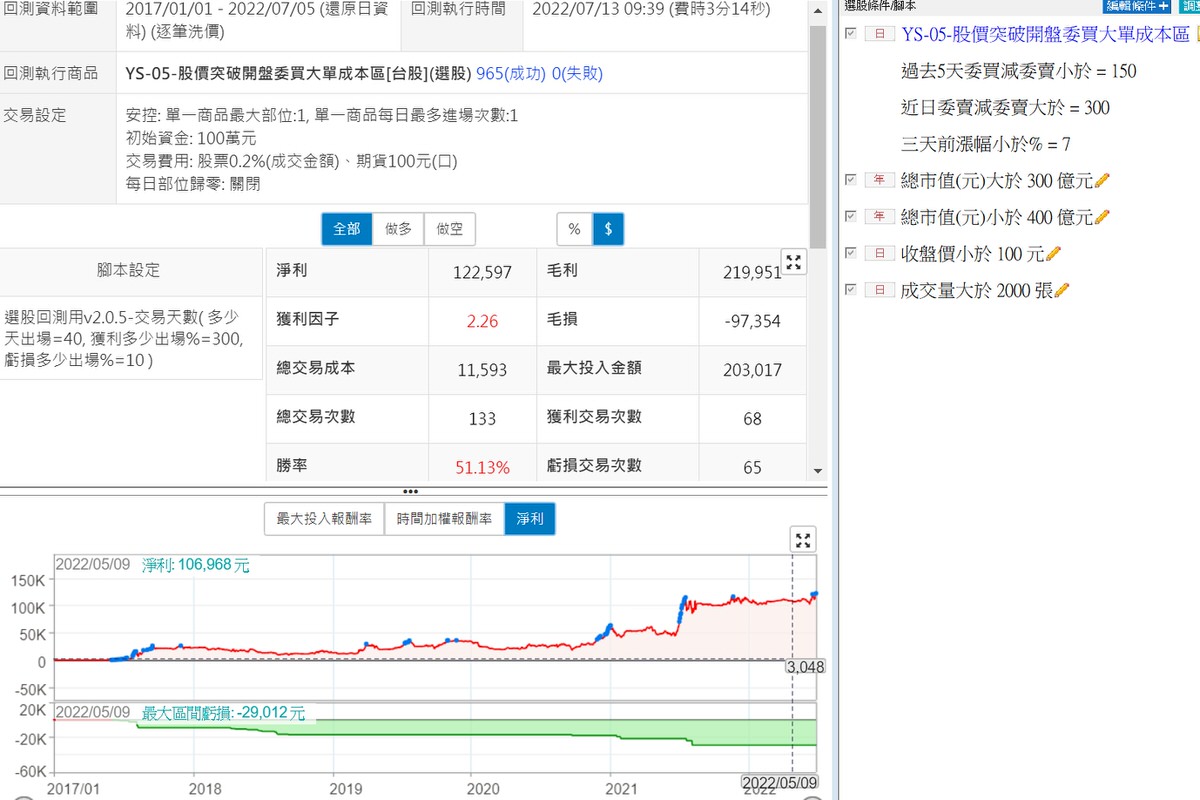Switch to the 做空 trades tab
The image size is (1200, 800).
coord(450,229)
